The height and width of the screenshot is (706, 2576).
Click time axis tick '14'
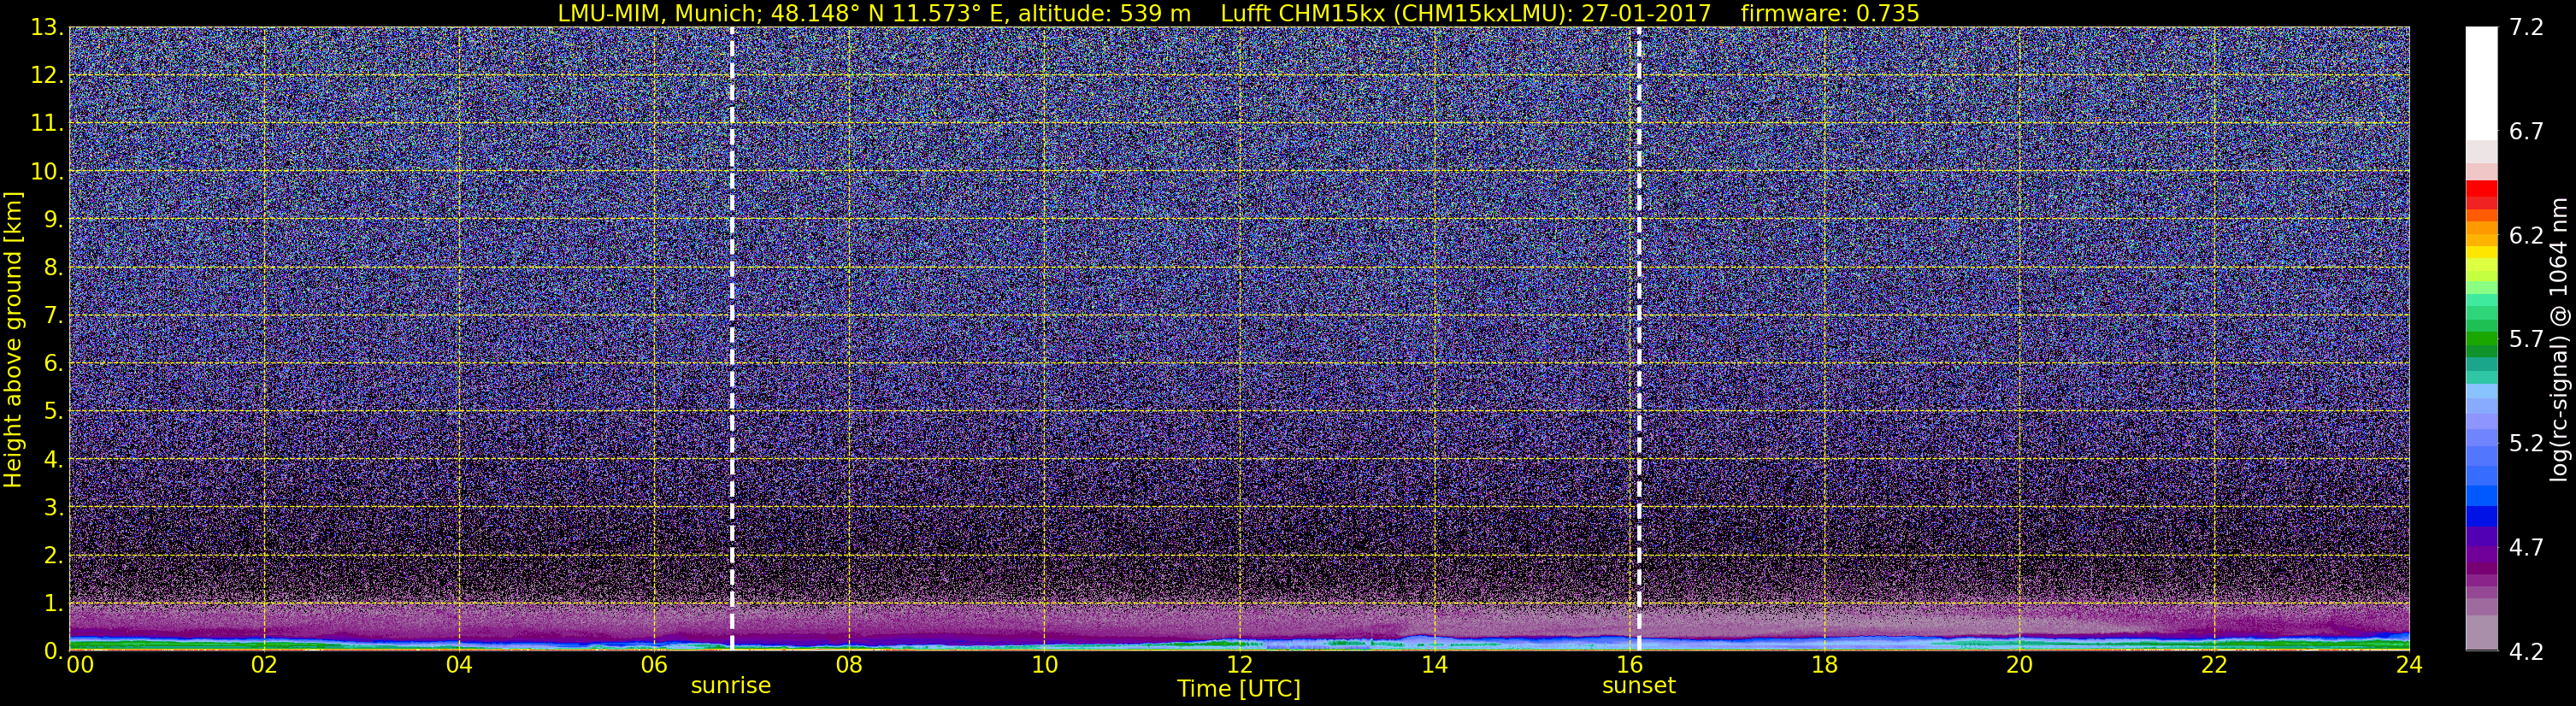point(1434,665)
